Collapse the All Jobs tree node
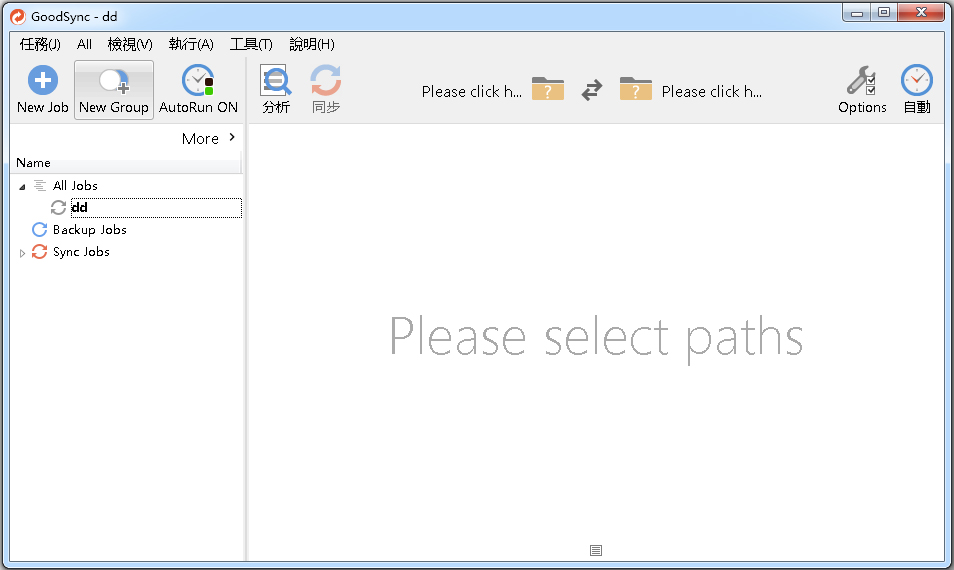The width and height of the screenshot is (954, 570). [22, 187]
